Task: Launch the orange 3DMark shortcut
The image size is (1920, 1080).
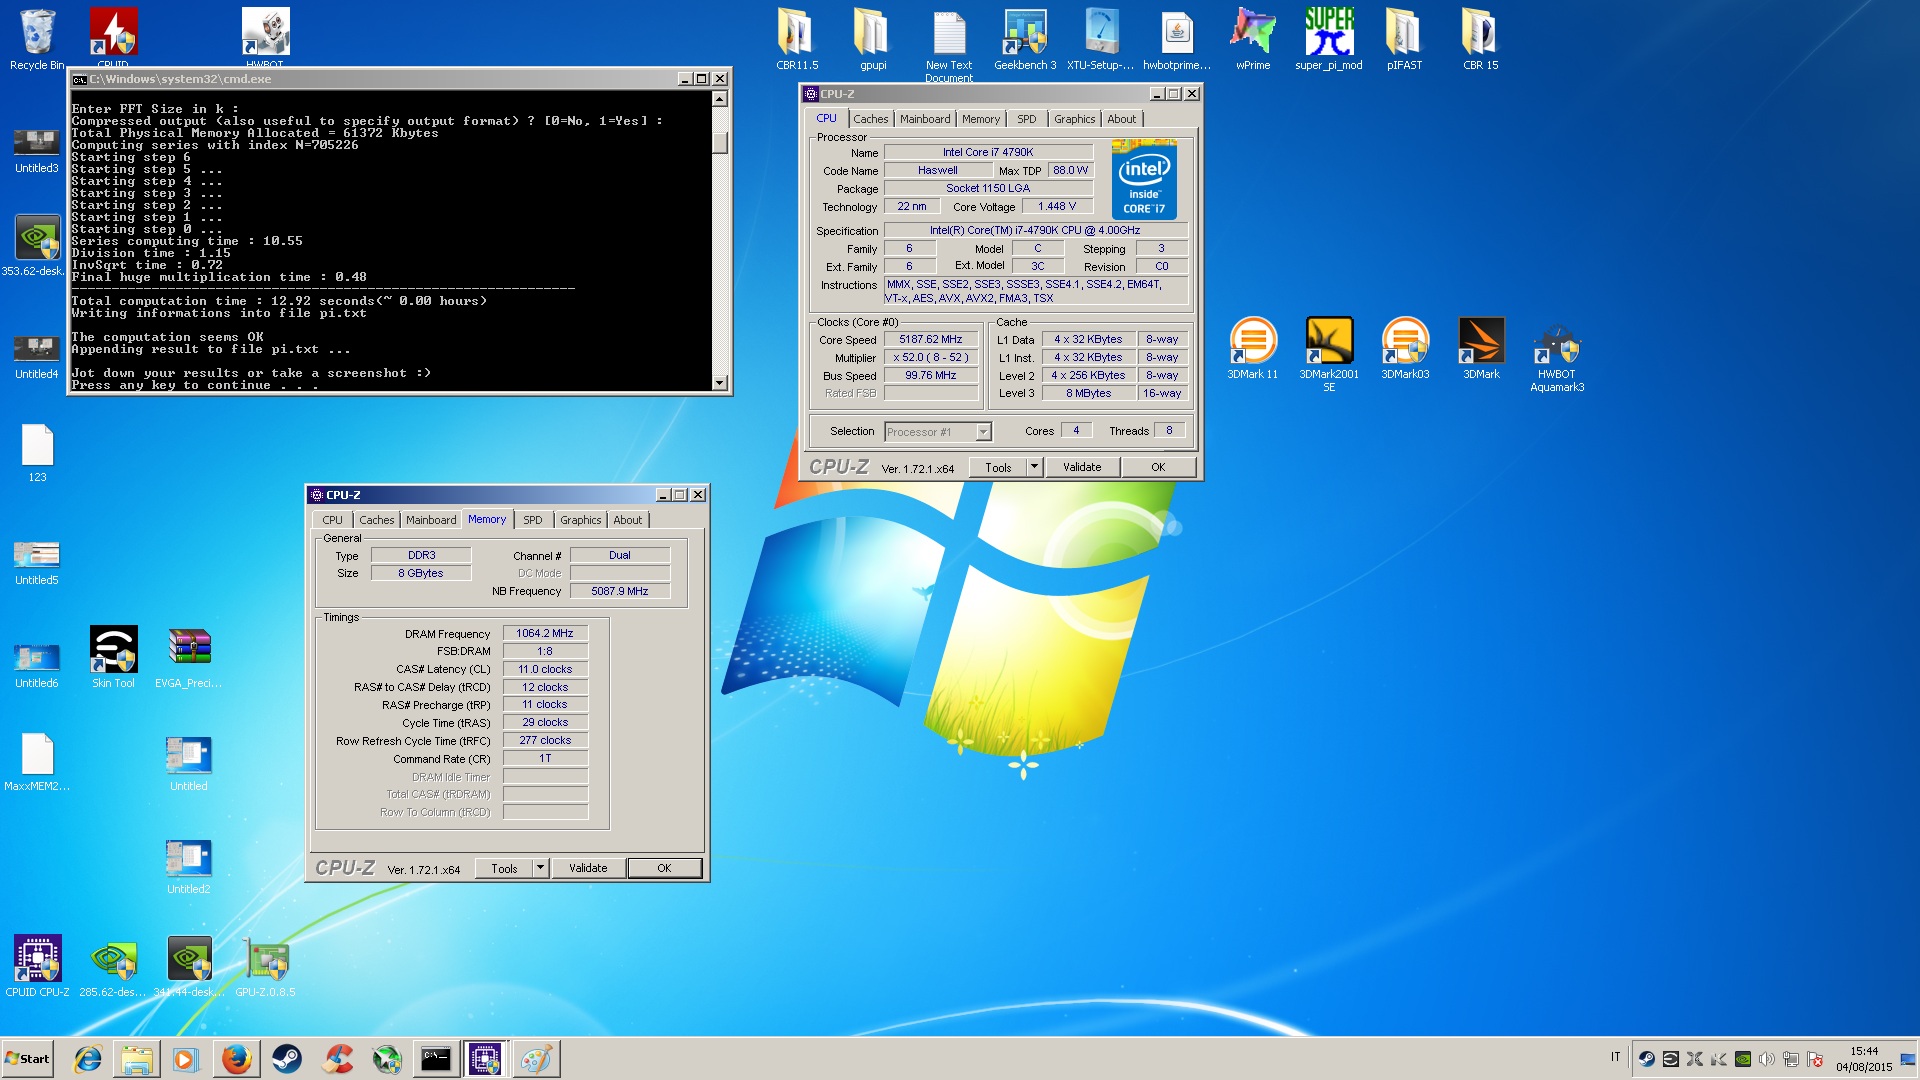Action: [x=1481, y=348]
